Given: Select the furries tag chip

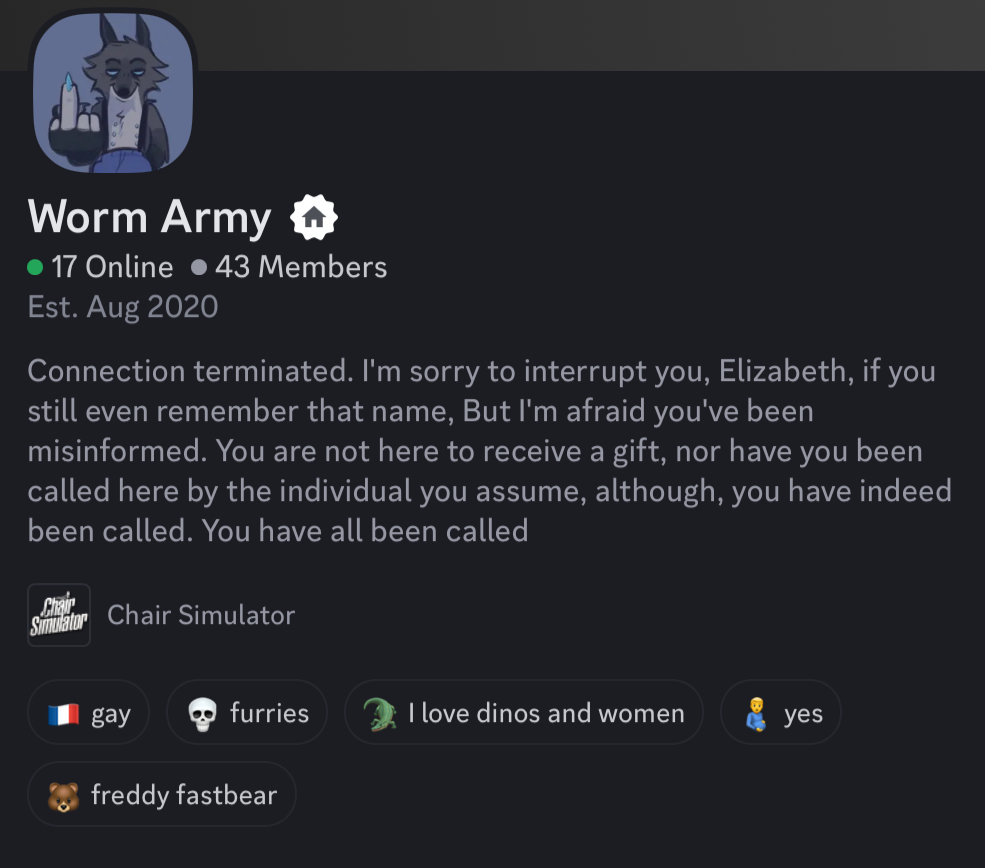Looking at the screenshot, I should 269,713.
